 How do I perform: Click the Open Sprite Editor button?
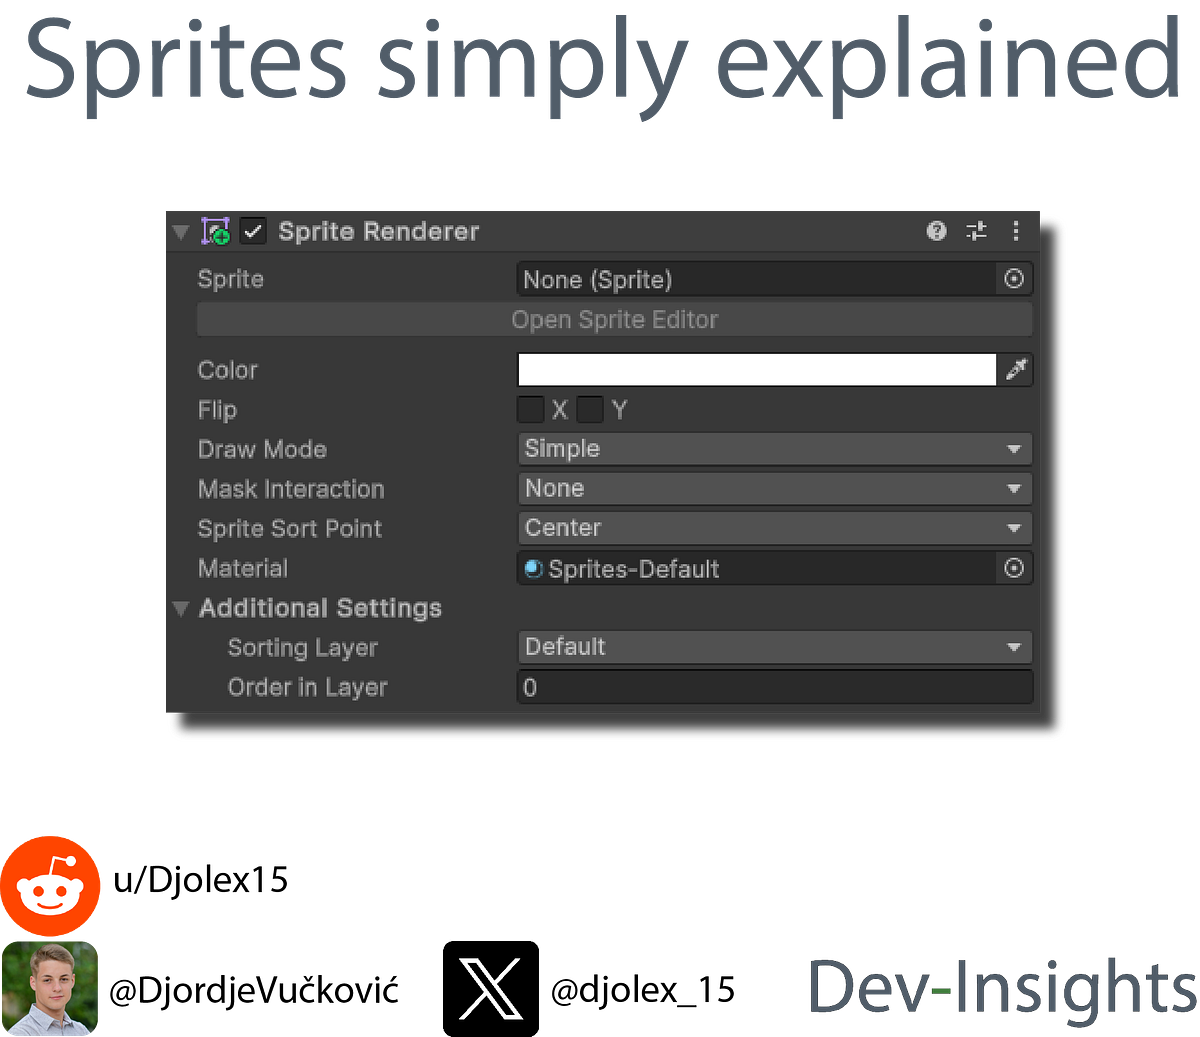tap(614, 319)
